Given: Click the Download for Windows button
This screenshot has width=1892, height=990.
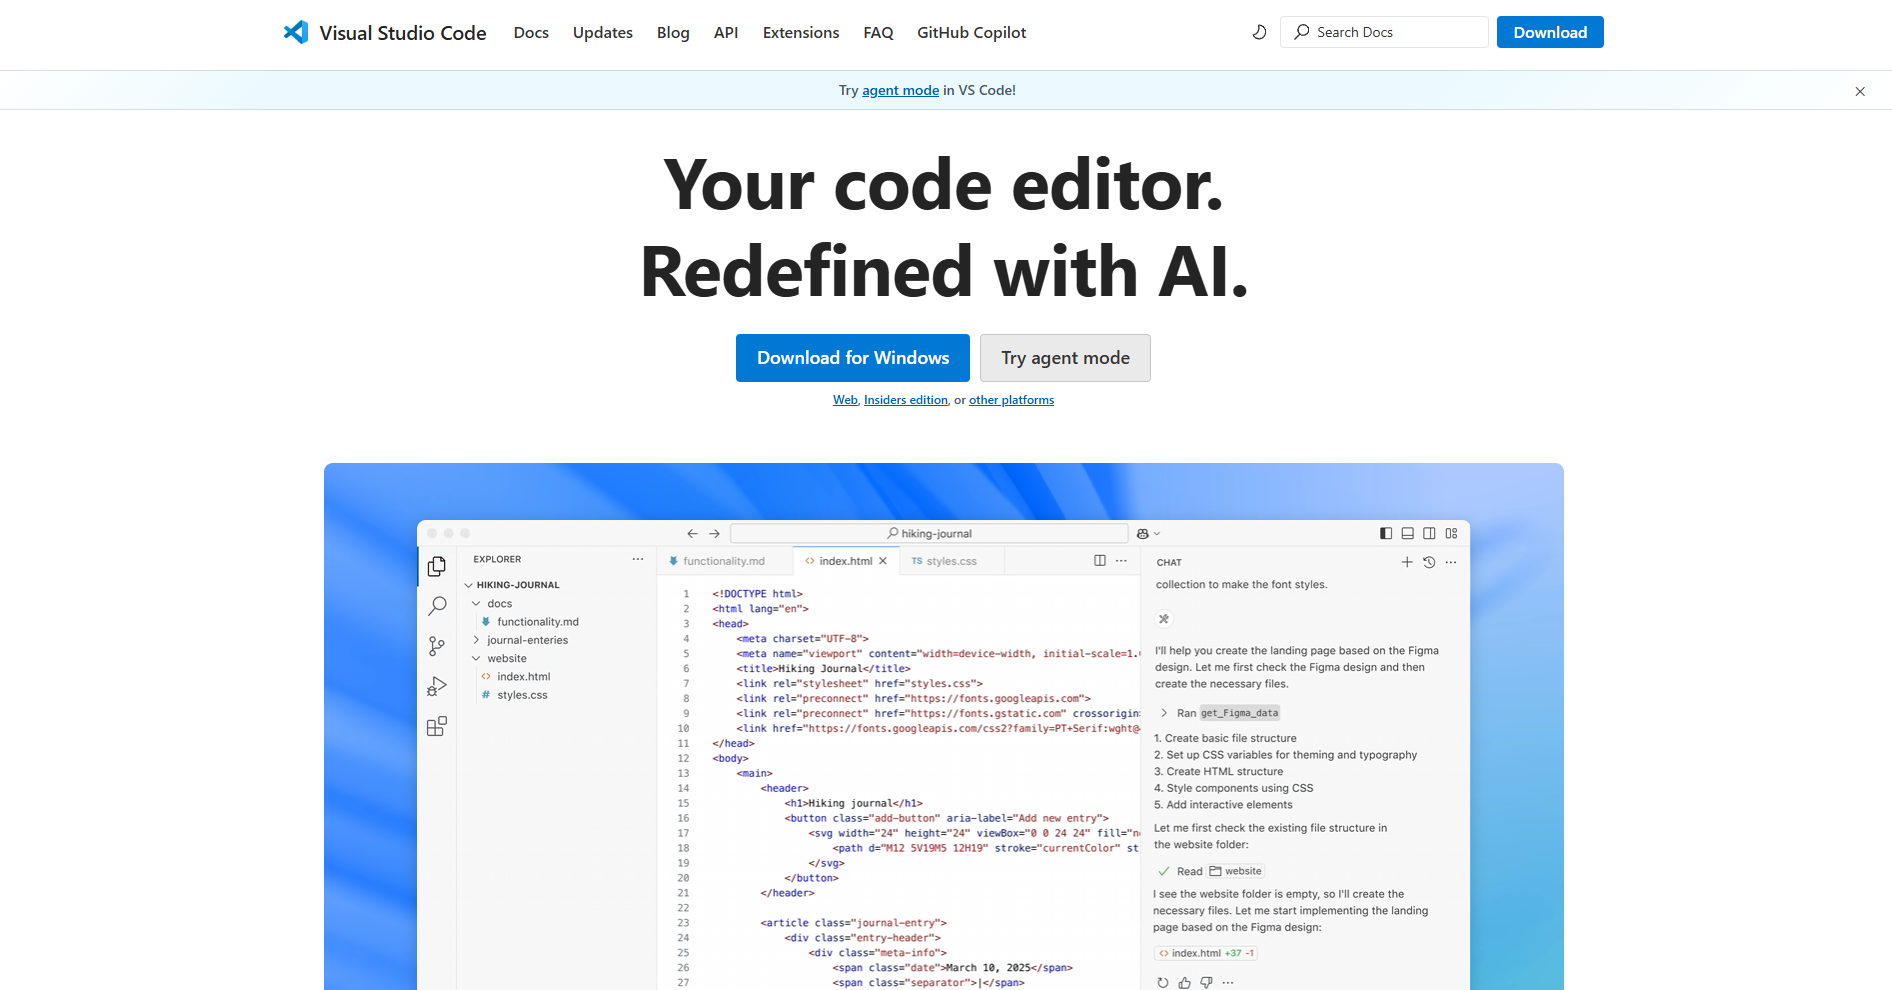Looking at the screenshot, I should (853, 358).
